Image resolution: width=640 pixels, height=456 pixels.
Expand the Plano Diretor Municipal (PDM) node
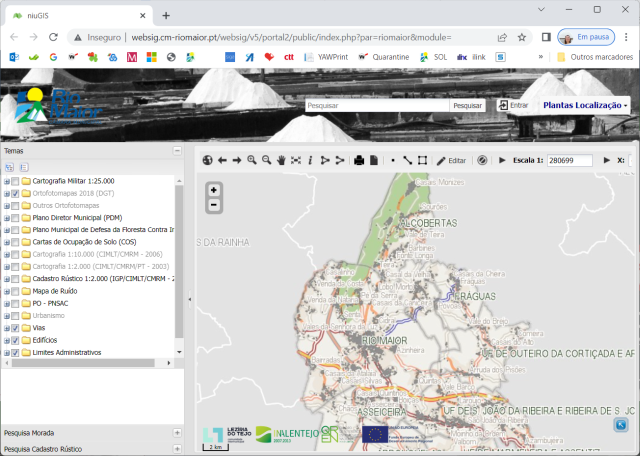[6, 217]
